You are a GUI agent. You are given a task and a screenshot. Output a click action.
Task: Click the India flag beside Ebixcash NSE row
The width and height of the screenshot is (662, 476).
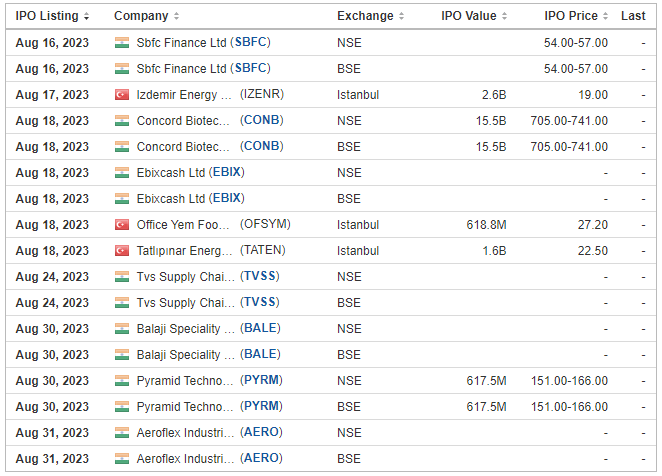pyautogui.click(x=122, y=173)
